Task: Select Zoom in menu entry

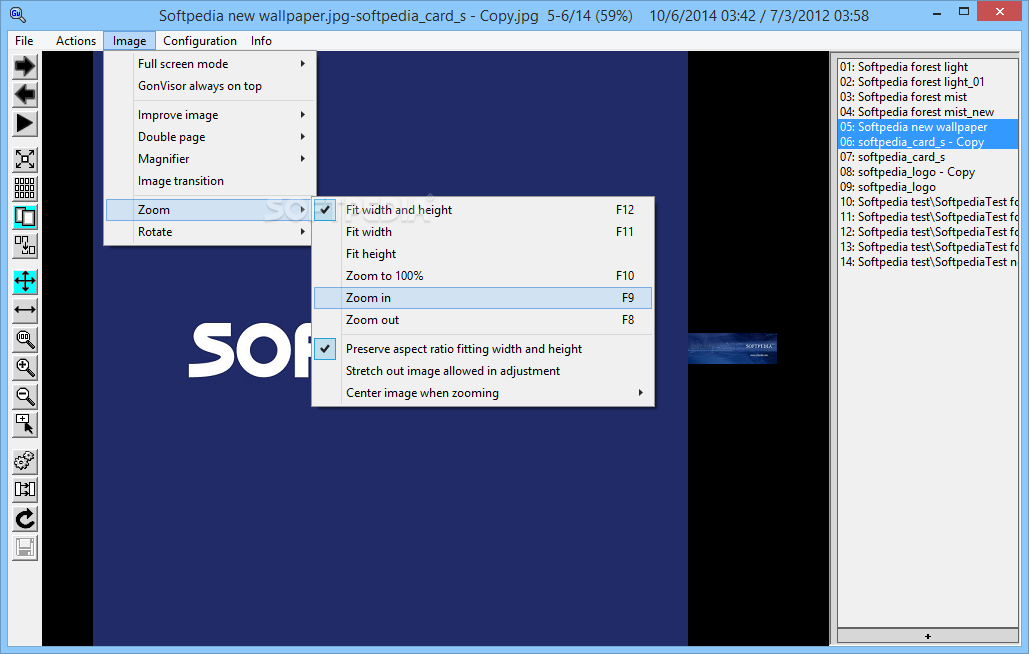Action: pyautogui.click(x=483, y=298)
